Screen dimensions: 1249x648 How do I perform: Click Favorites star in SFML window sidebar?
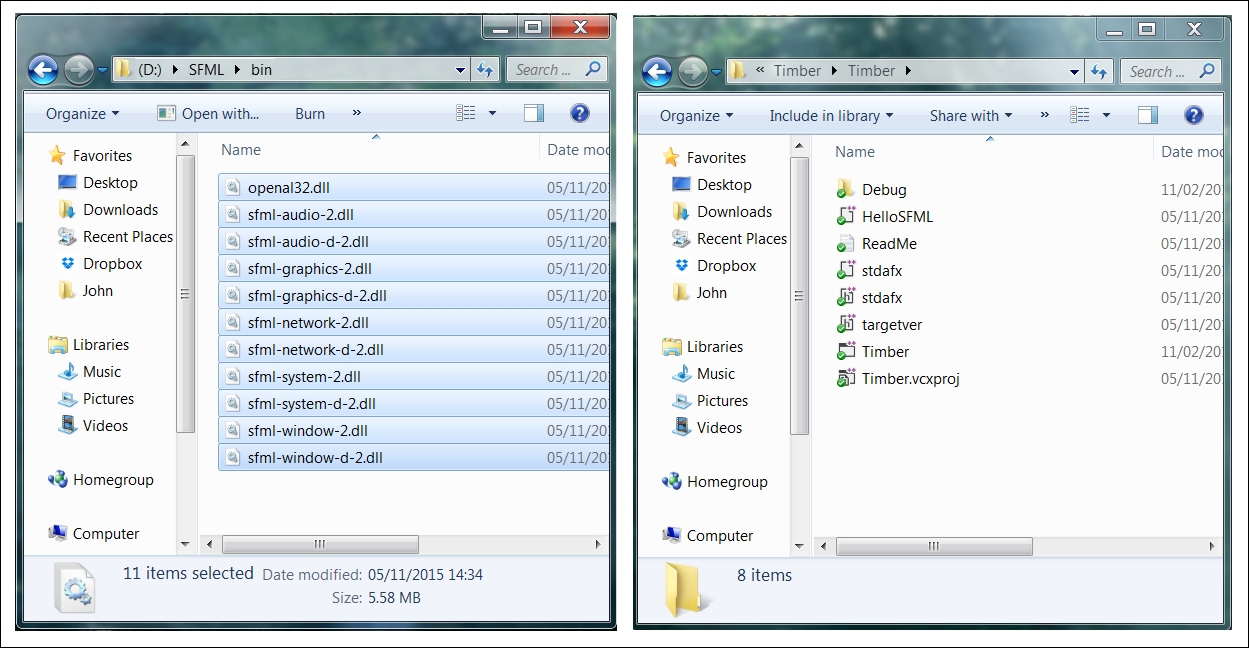(x=57, y=155)
